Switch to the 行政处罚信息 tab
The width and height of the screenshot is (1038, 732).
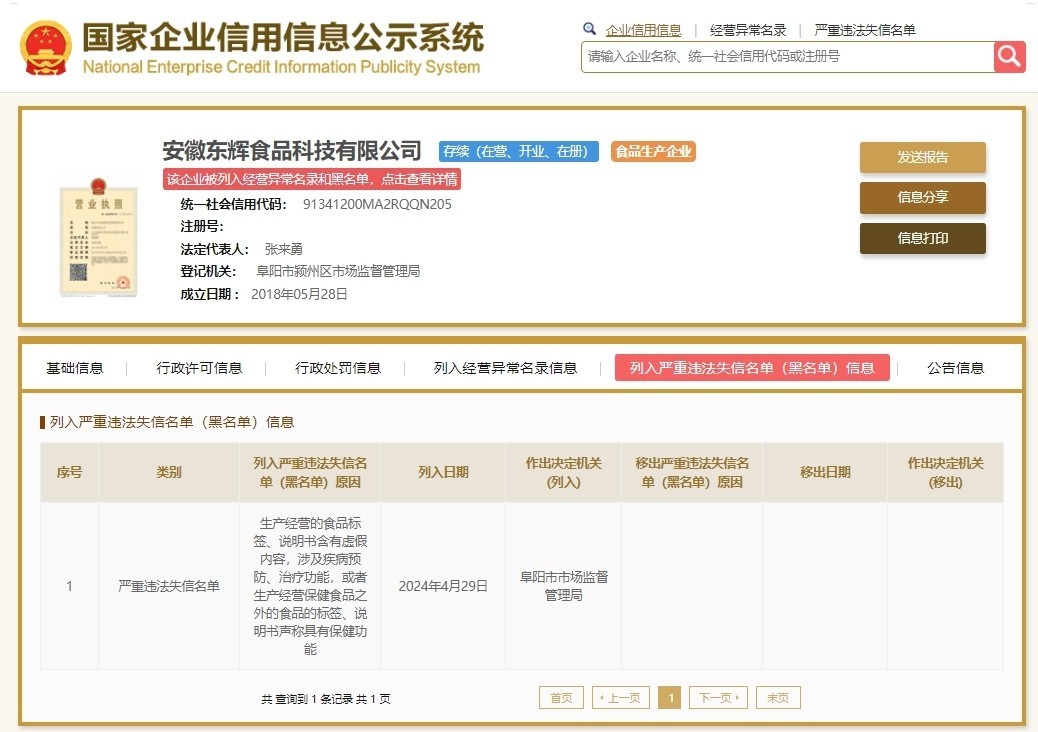click(x=338, y=368)
